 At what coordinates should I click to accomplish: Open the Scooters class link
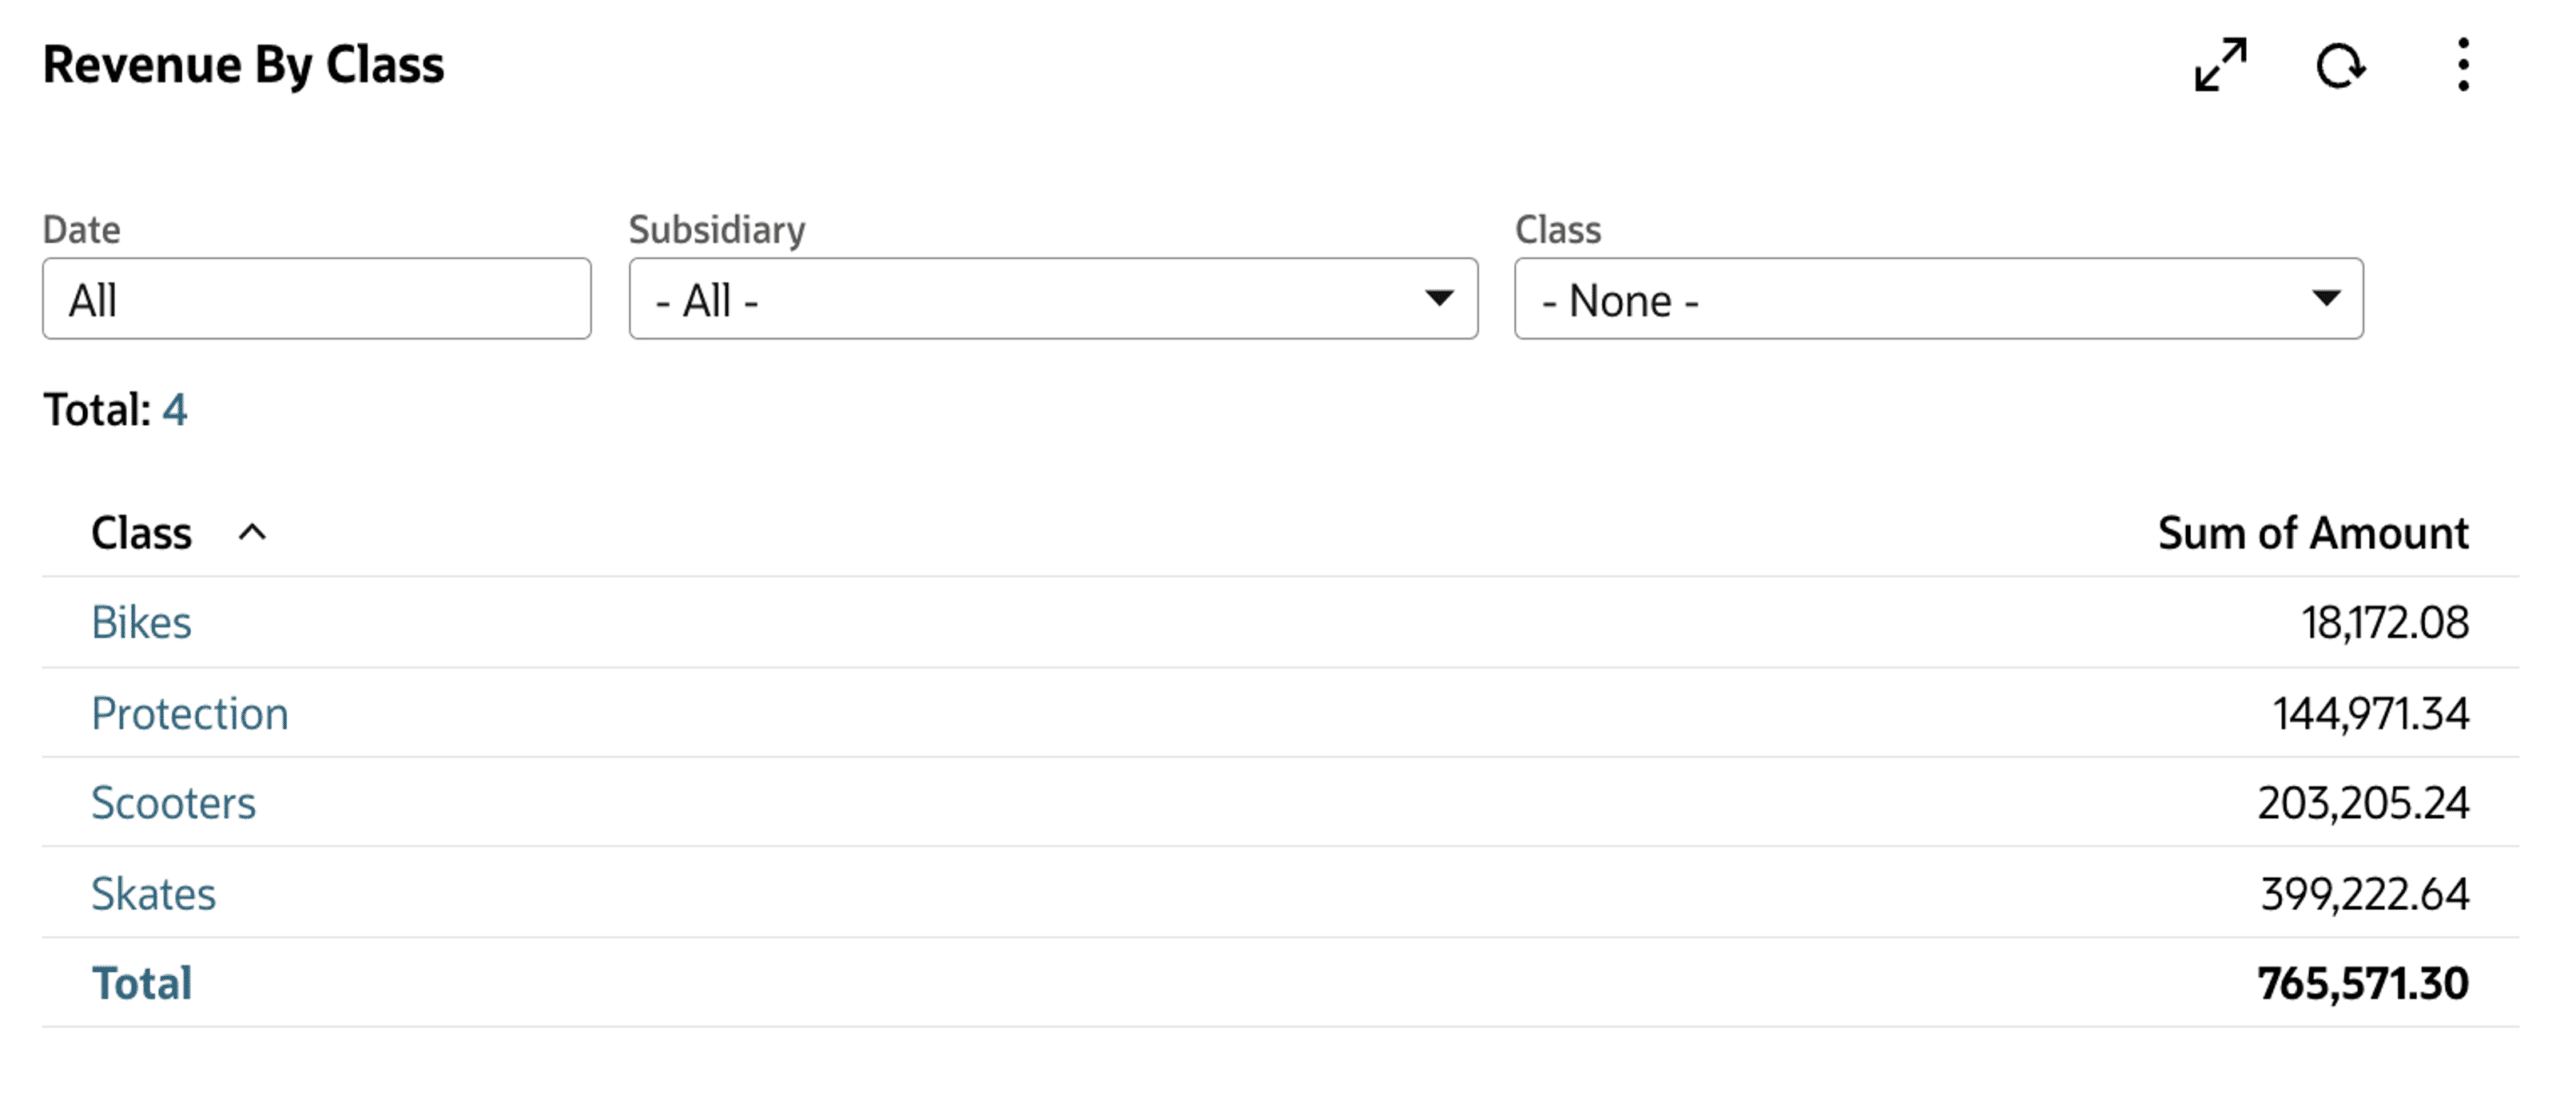point(174,803)
